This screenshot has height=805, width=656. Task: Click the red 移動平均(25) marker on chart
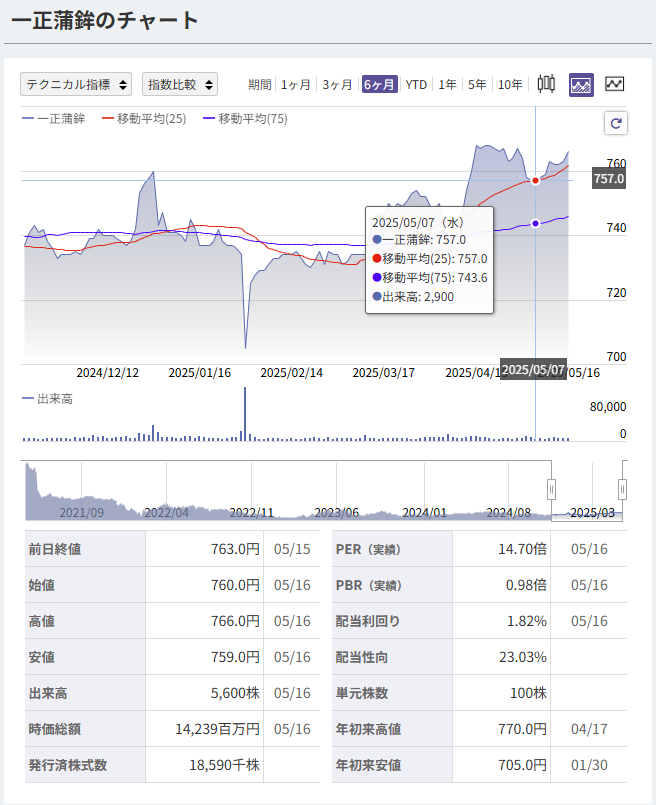tap(535, 180)
